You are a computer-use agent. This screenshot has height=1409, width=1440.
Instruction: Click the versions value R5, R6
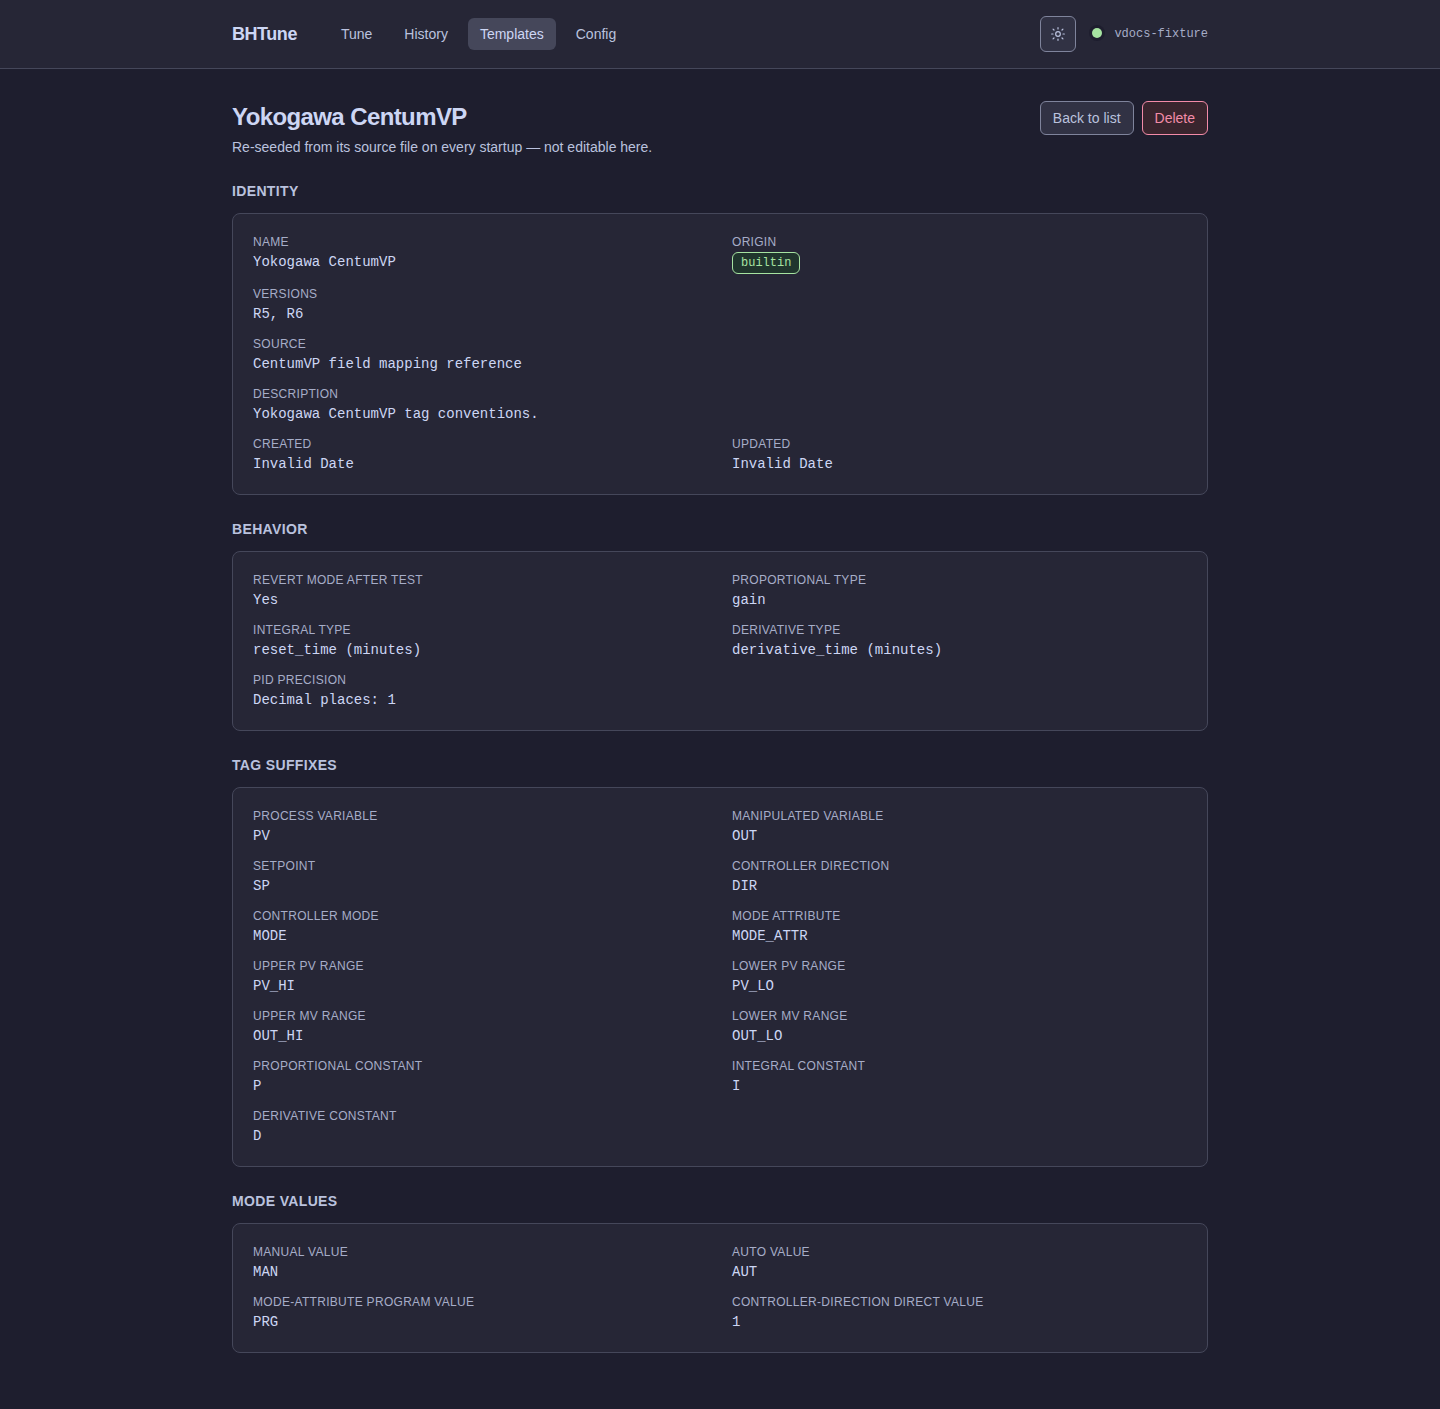pos(278,314)
